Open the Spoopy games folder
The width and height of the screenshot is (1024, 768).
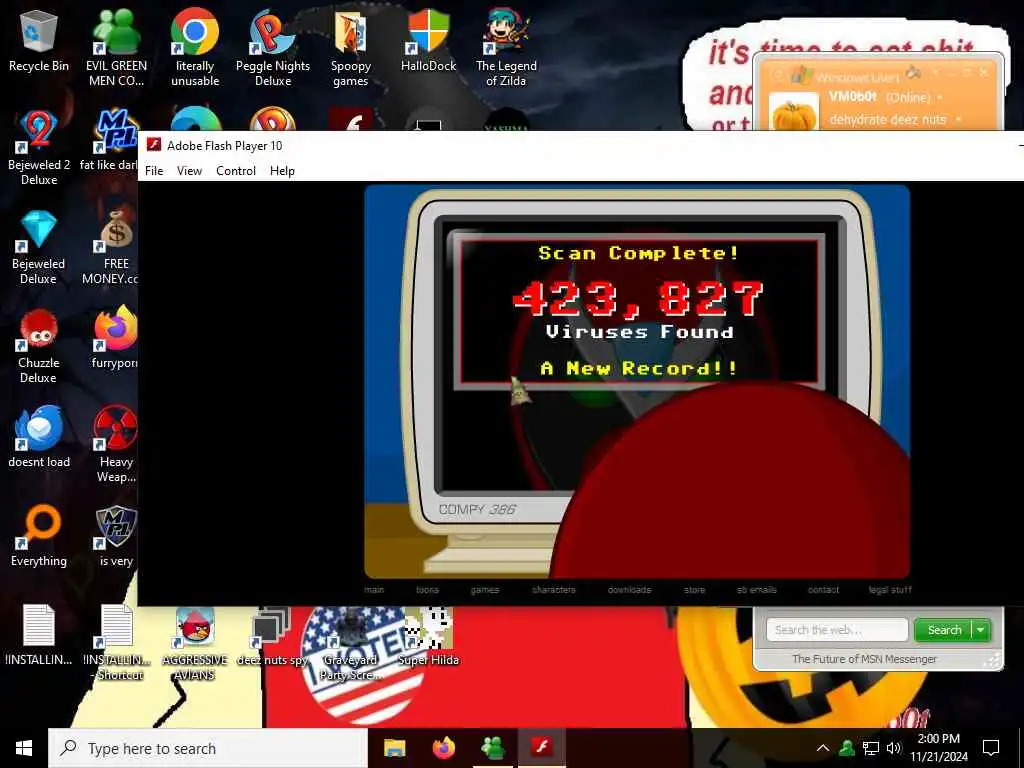pyautogui.click(x=351, y=47)
